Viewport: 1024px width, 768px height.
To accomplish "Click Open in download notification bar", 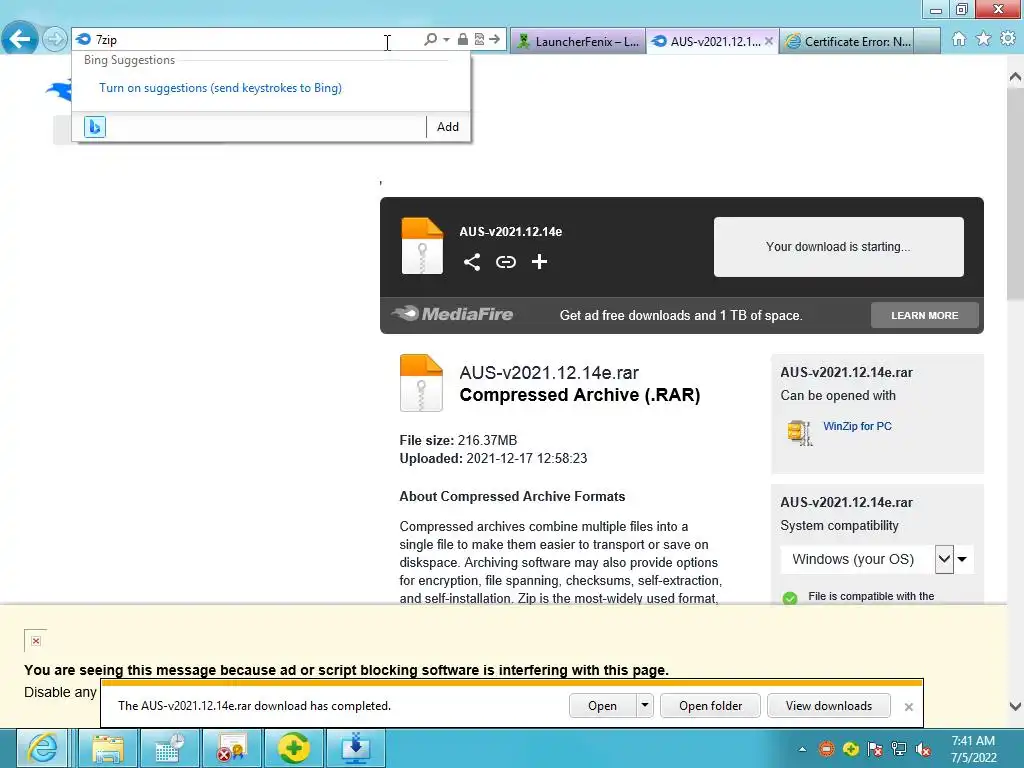I will (602, 706).
